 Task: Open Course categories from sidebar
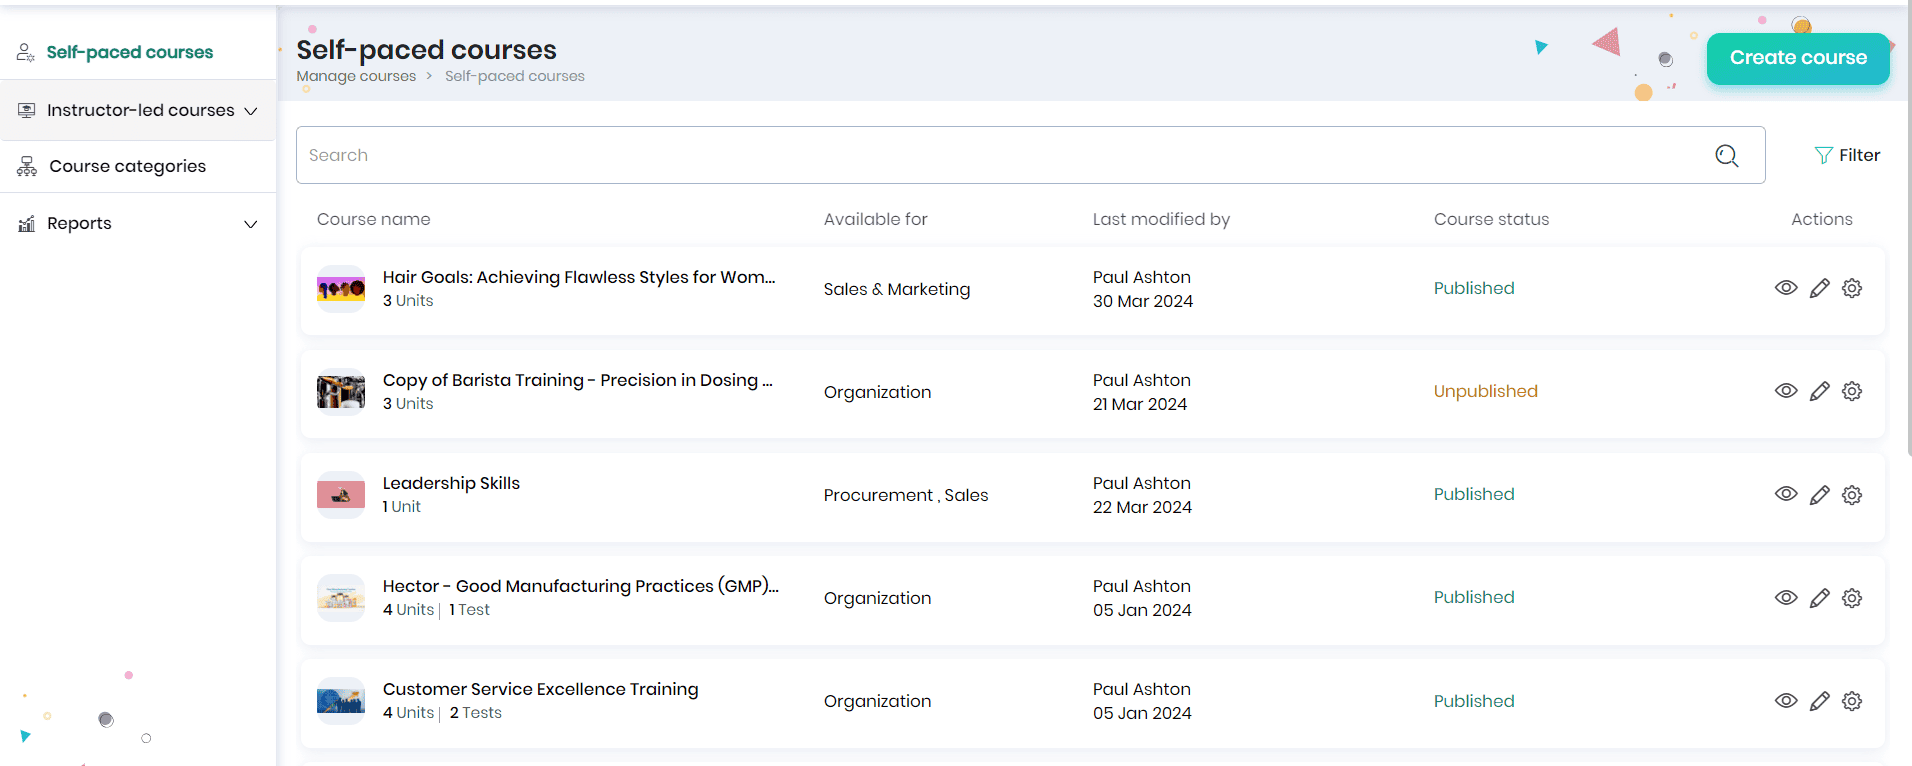point(127,166)
